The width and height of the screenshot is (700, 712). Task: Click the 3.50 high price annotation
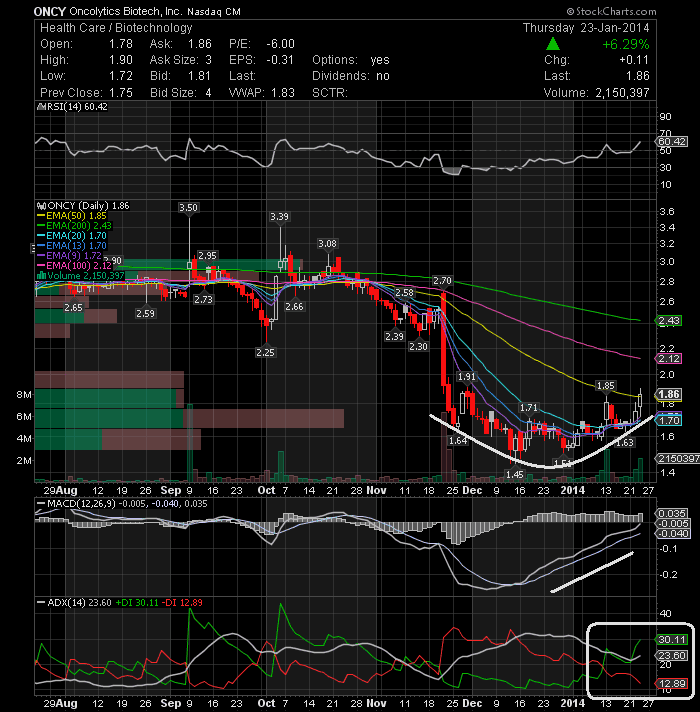click(188, 208)
